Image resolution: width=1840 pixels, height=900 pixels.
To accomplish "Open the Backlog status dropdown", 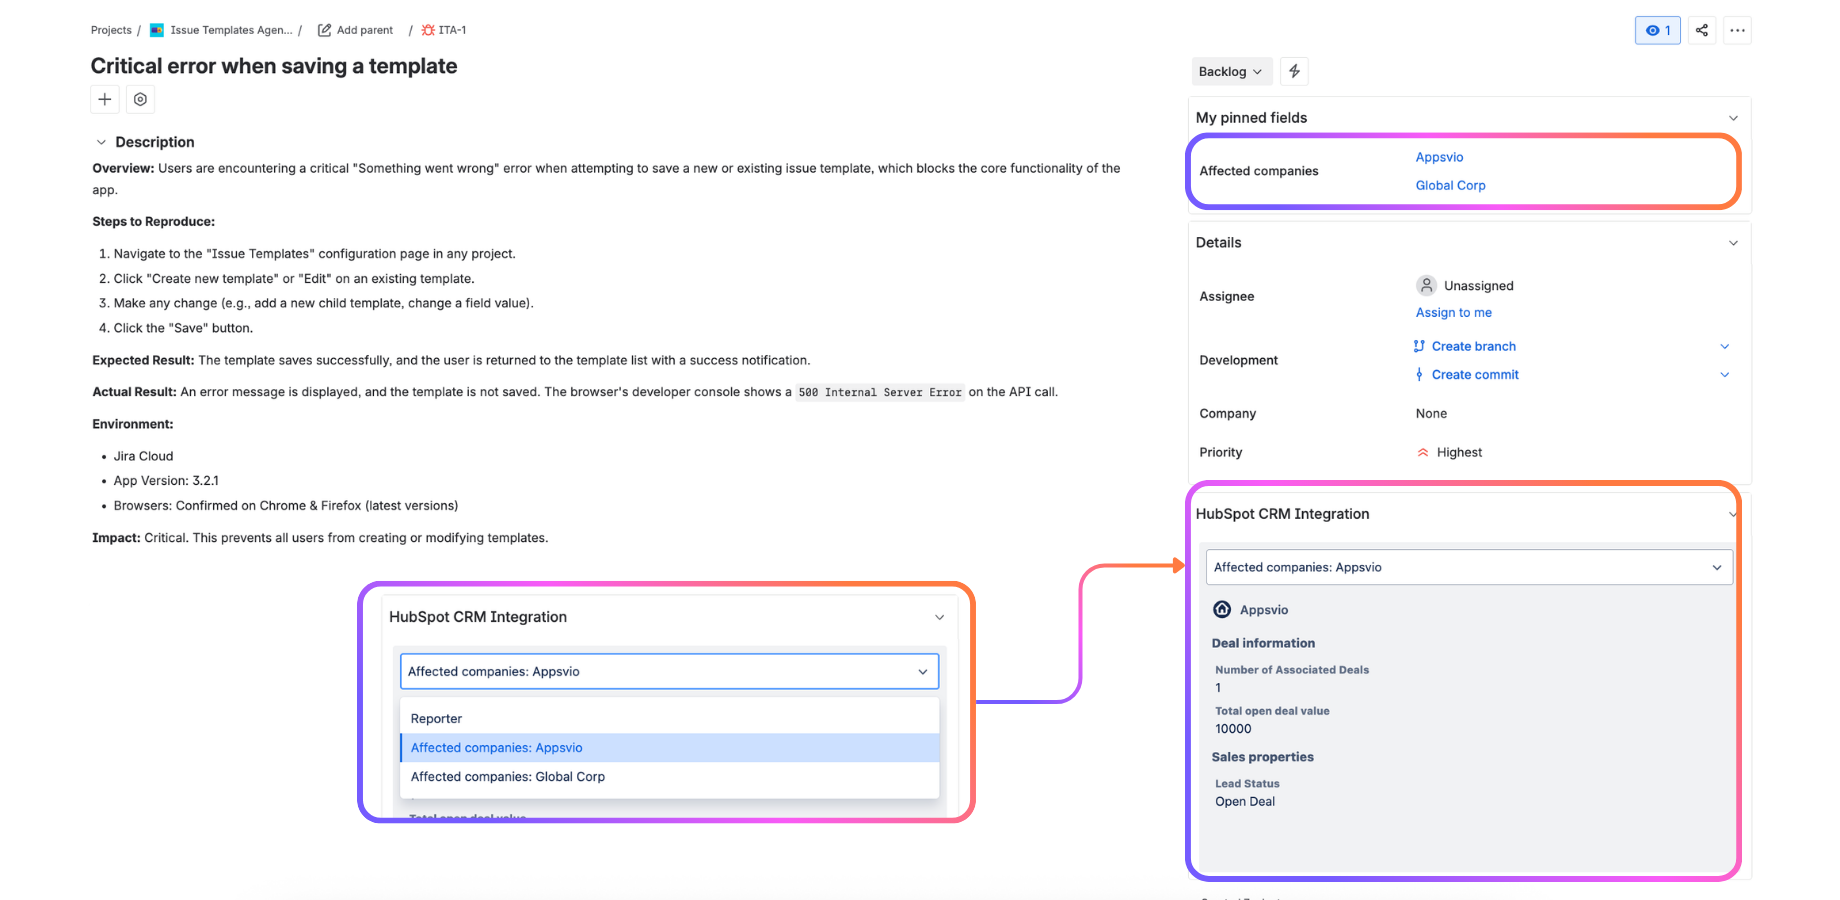I will coord(1231,71).
